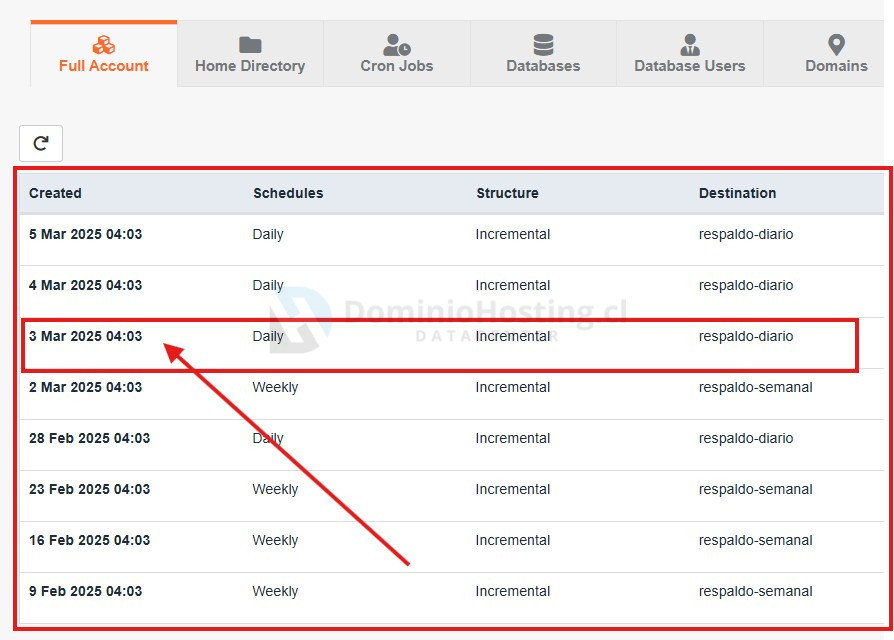Pick the 9 Feb 2025 04:03 backup
Viewport: 894px width, 640px height.
tap(86, 592)
